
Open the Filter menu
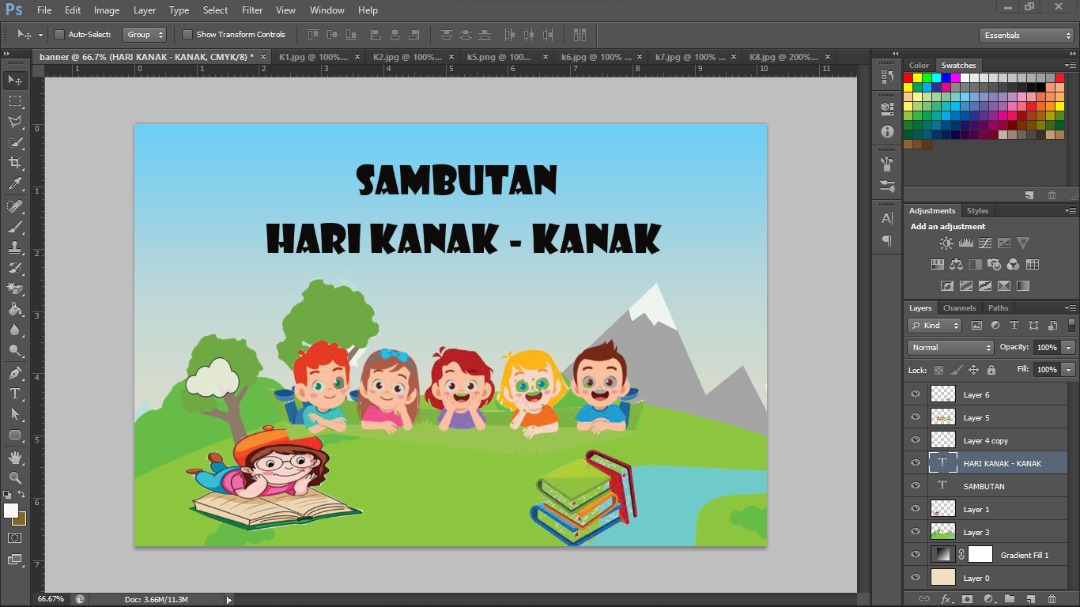252,10
